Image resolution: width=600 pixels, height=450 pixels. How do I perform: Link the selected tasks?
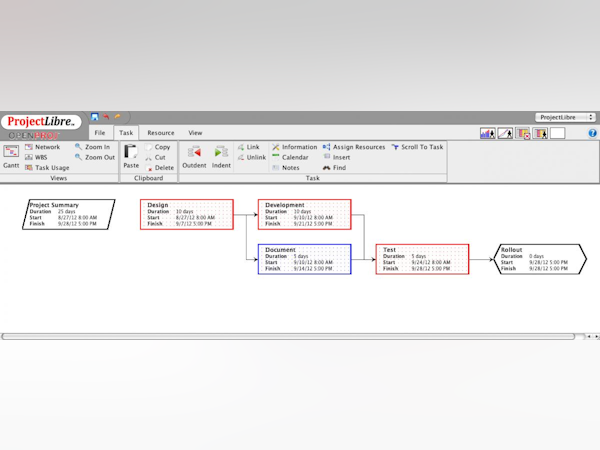(x=248, y=147)
